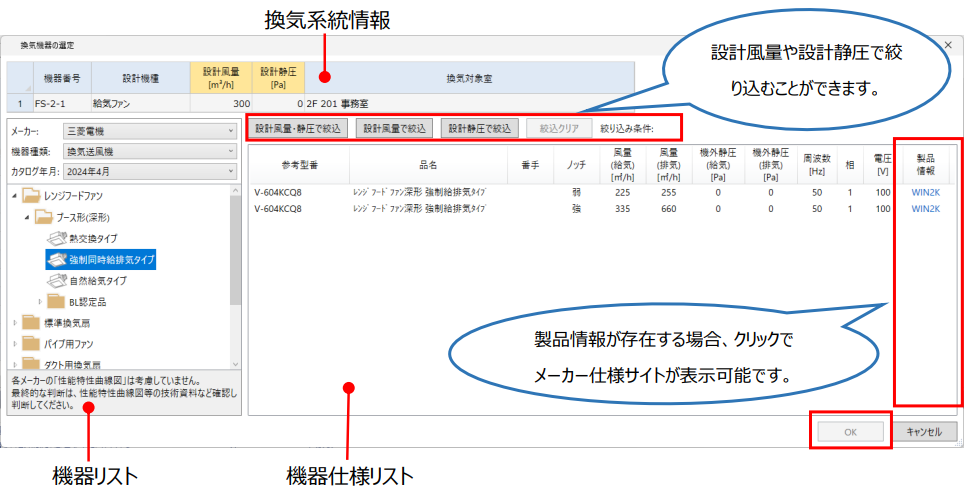Screen dimensions: 967x498
Task: Open the カタログ年月 dropdown showing 2024年4月
Action: coord(149,171)
